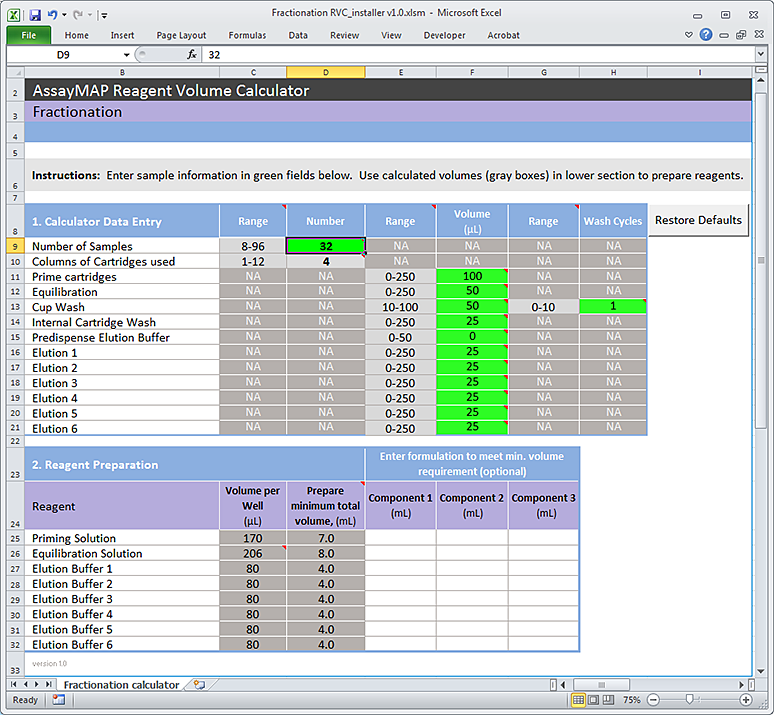Open the File tab
This screenshot has width=774, height=715.
tap(28, 35)
